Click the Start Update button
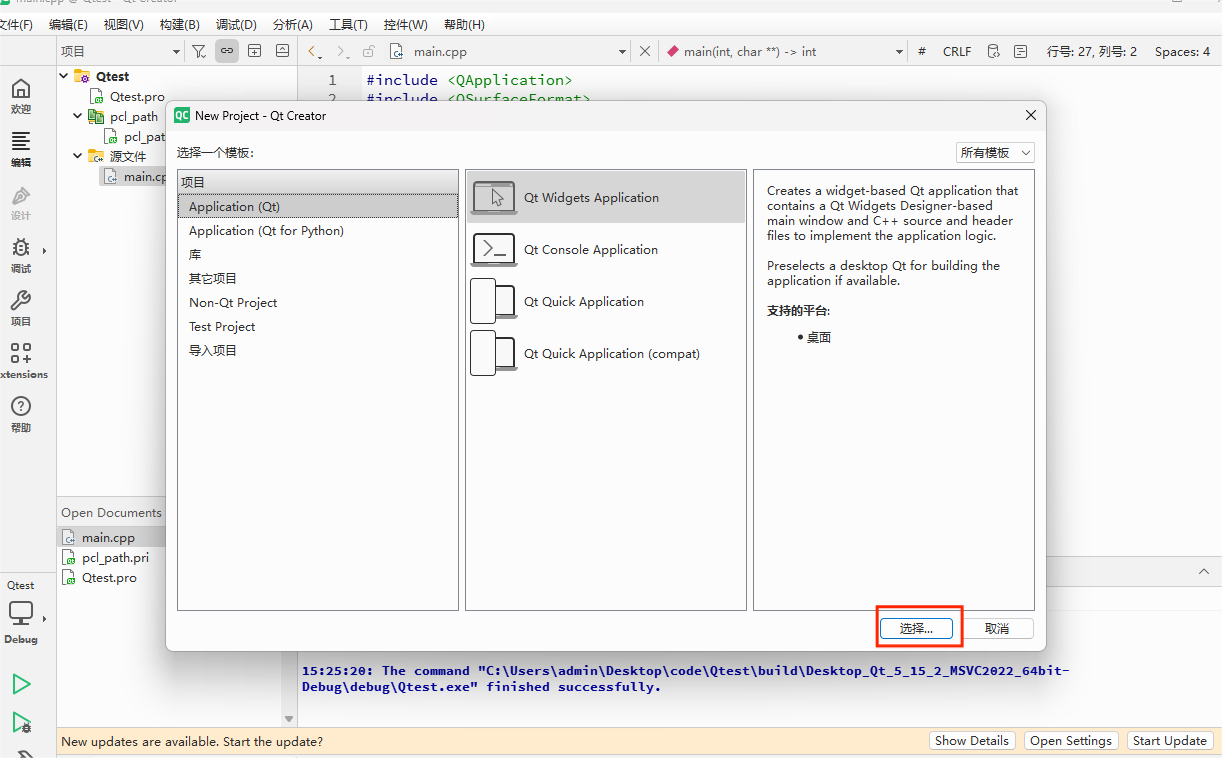Image resolution: width=1222 pixels, height=758 pixels. coord(1170,741)
